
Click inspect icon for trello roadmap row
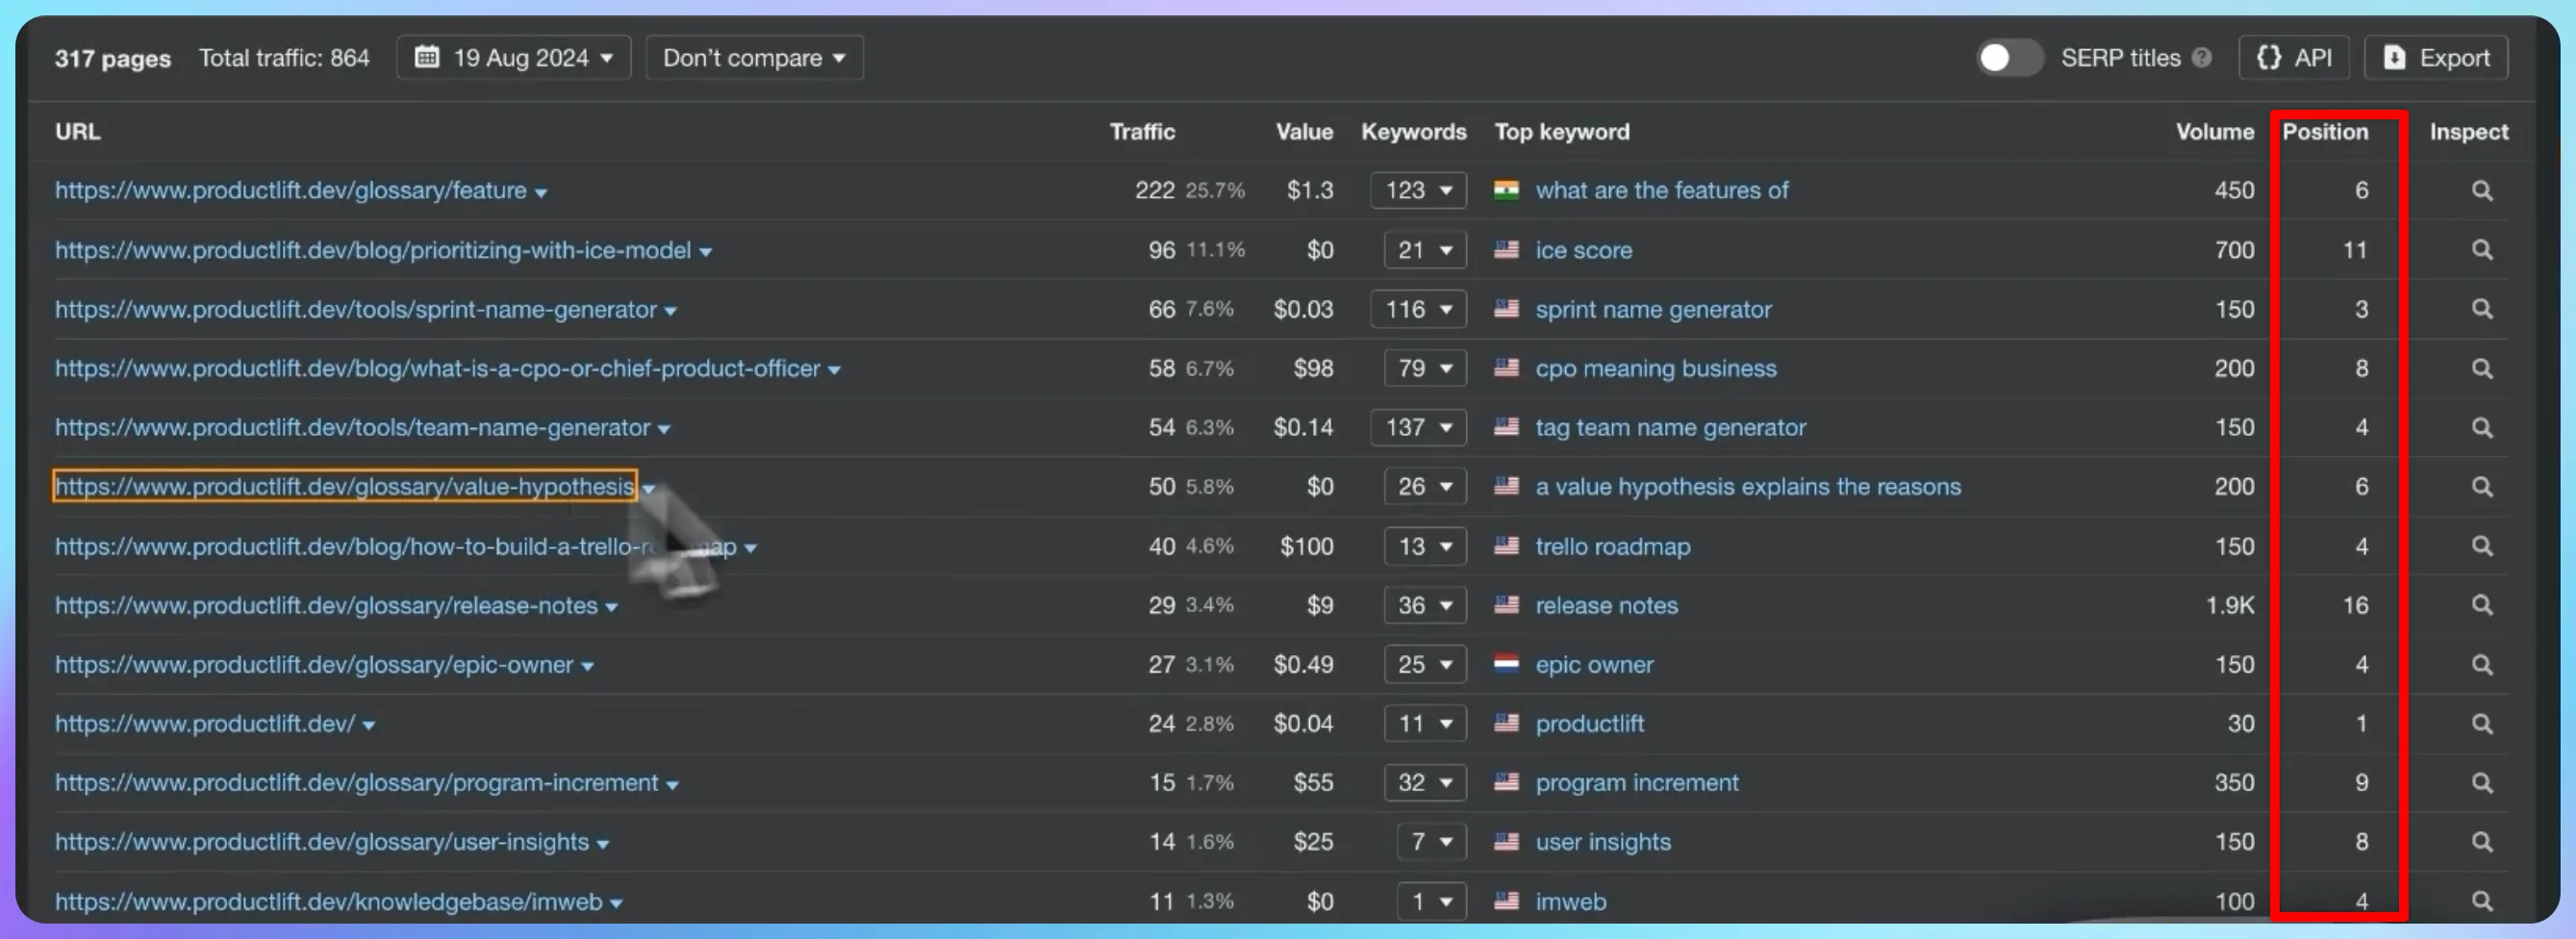point(2481,546)
